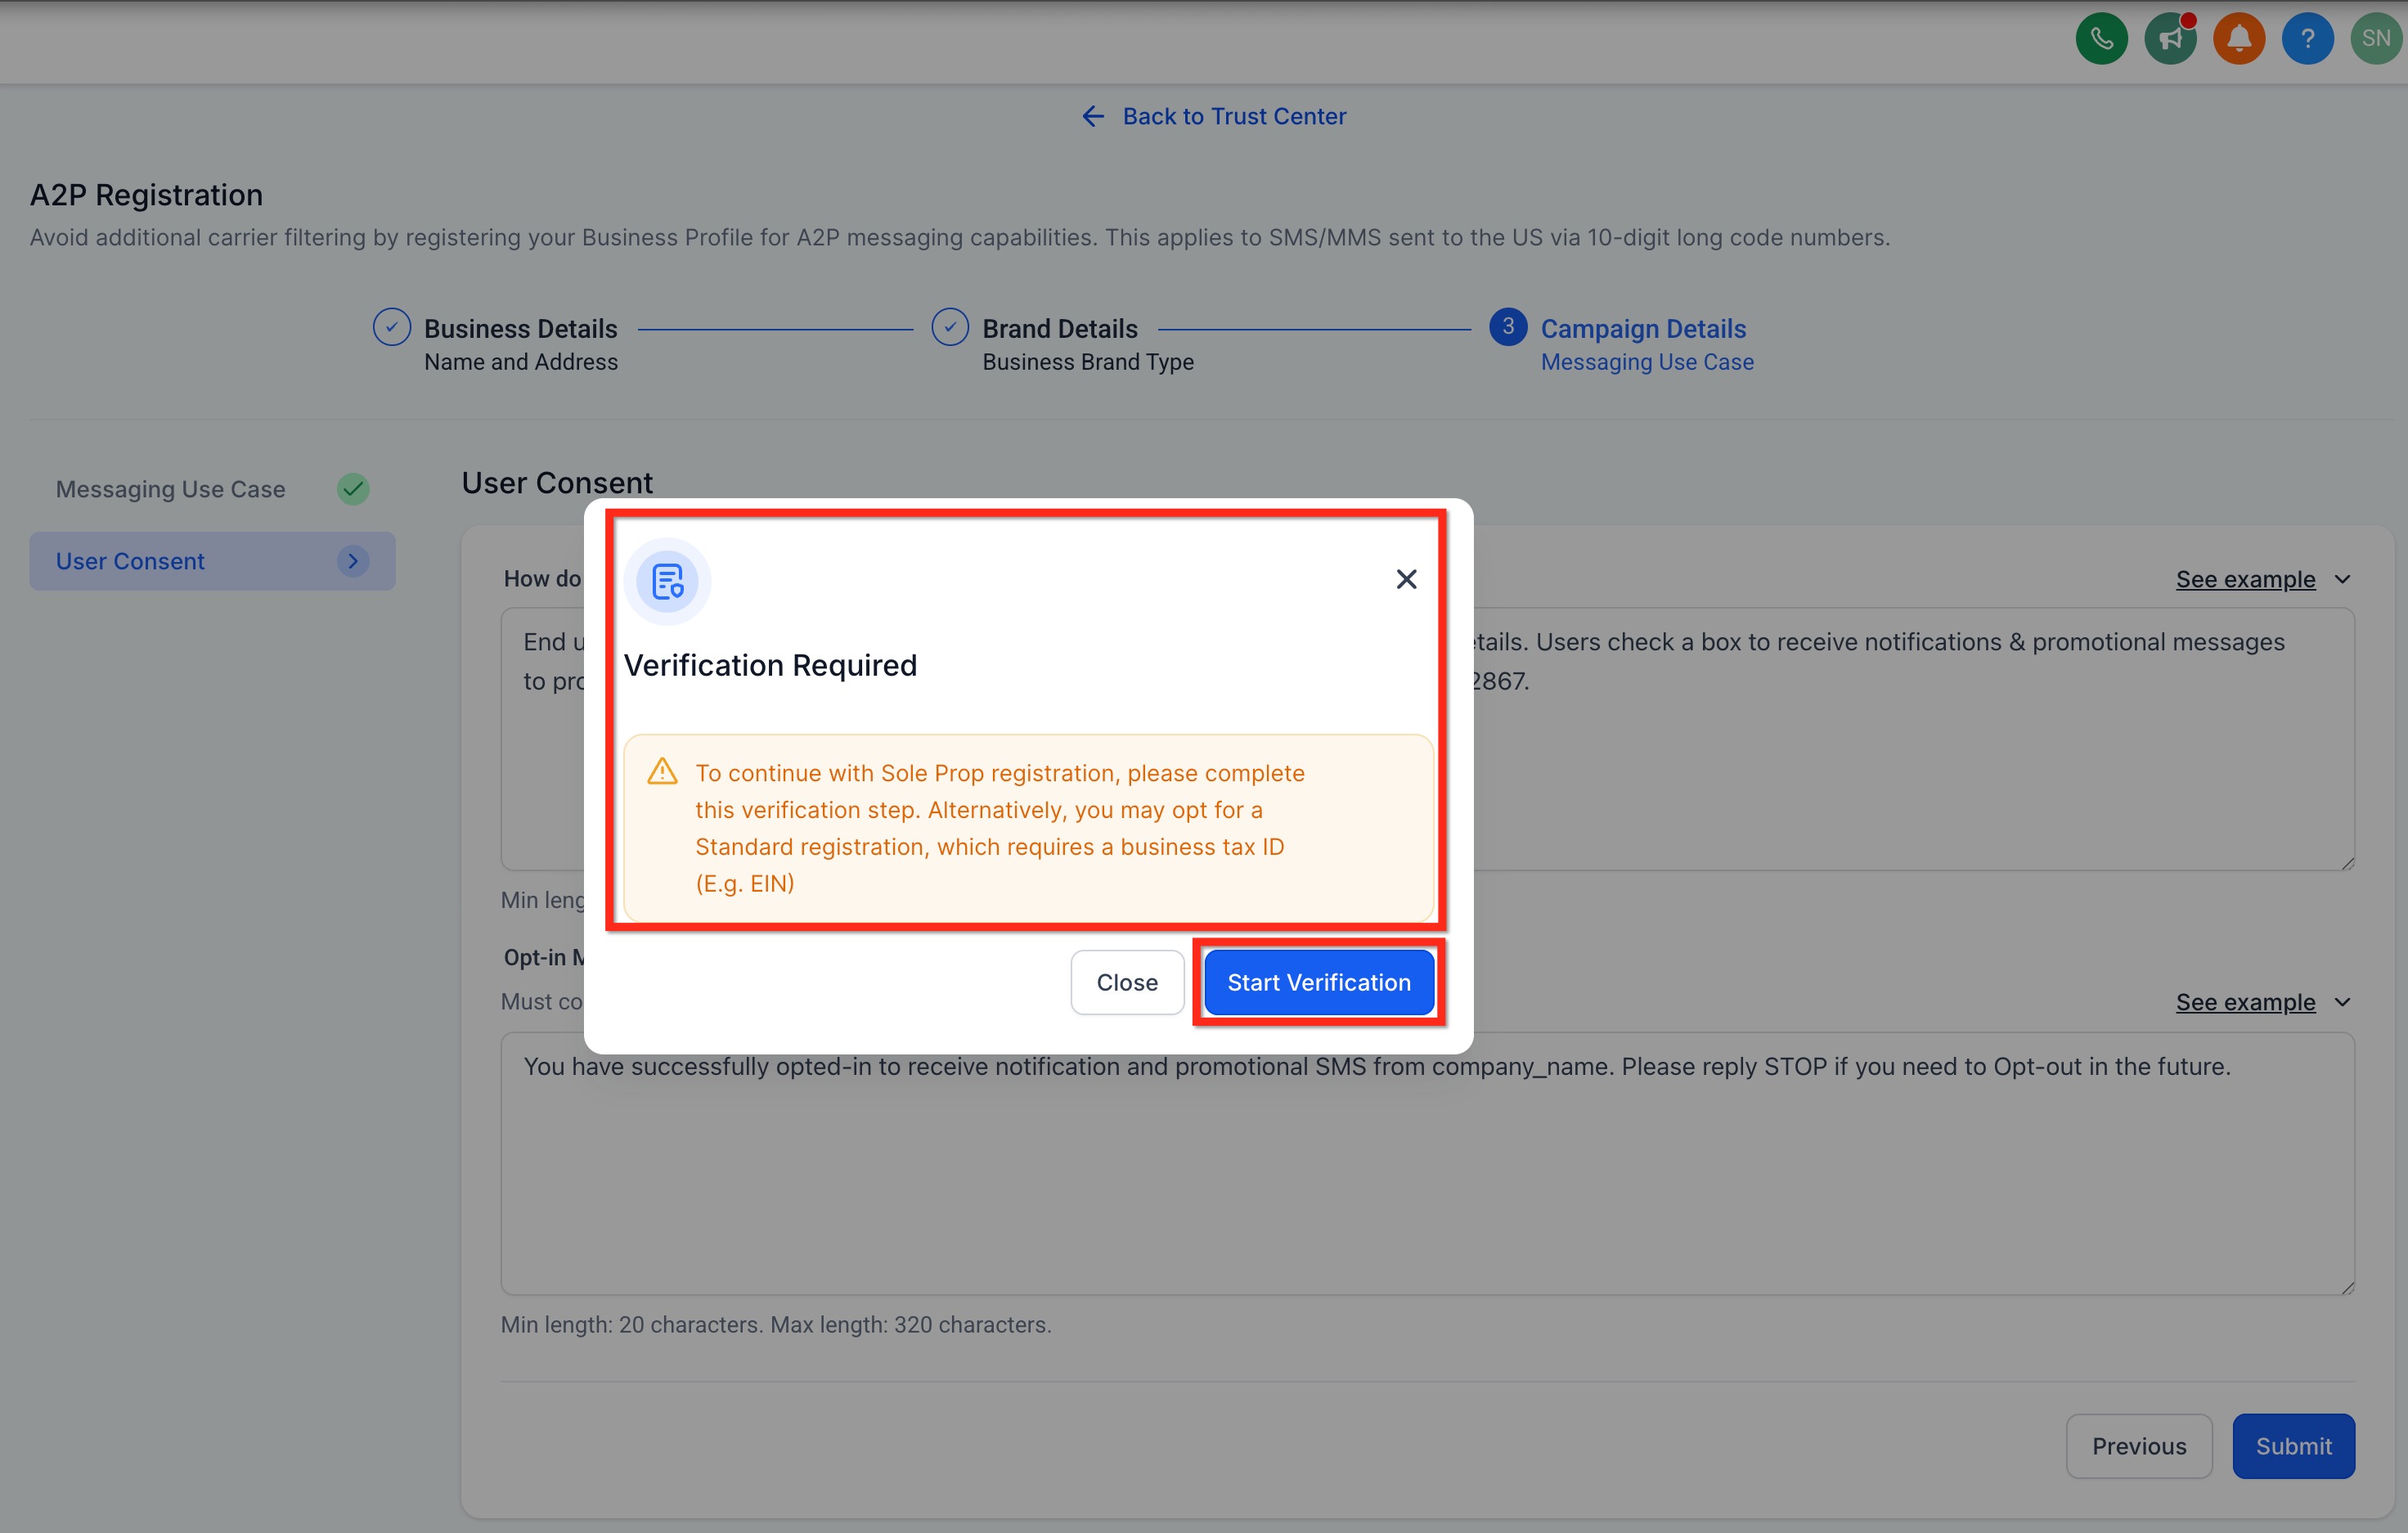Expand the first See example chevron

point(2342,579)
